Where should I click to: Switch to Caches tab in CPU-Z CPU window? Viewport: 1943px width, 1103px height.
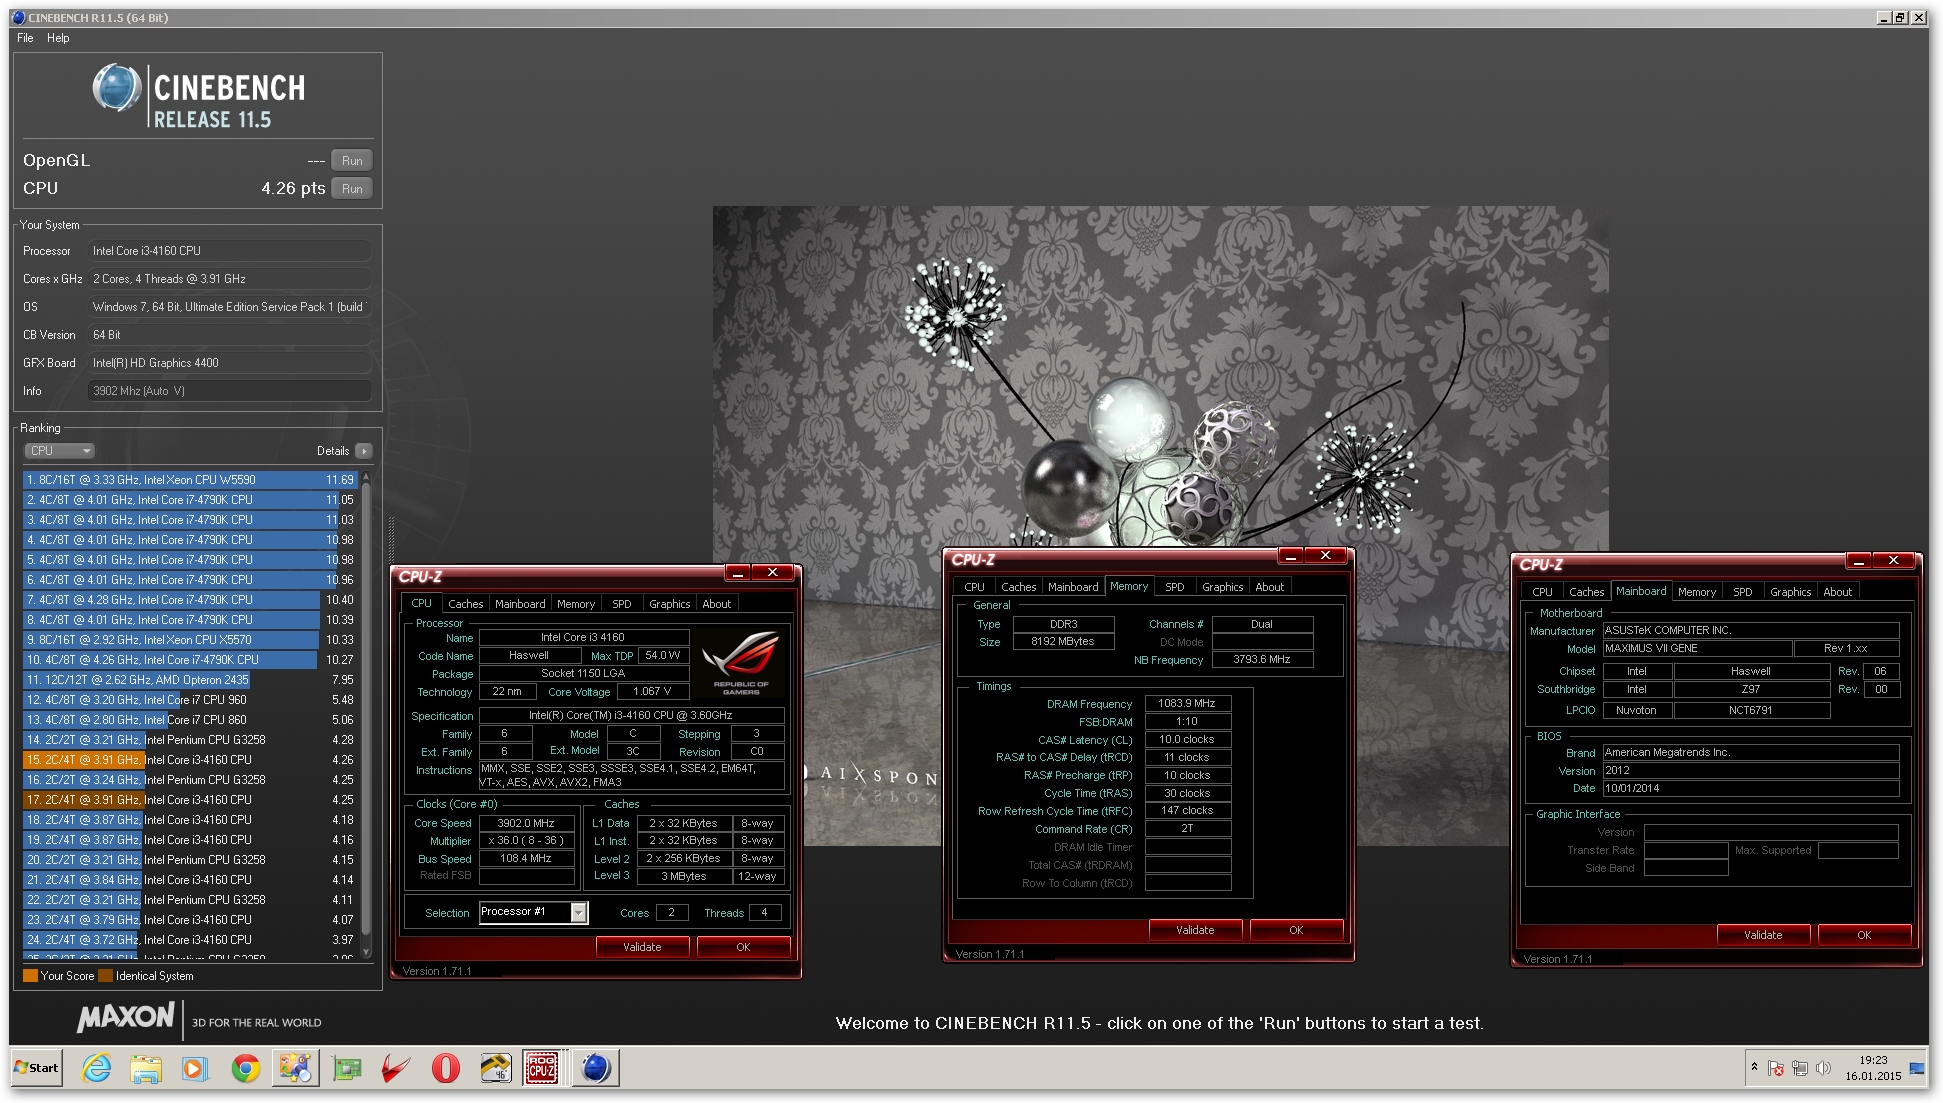coord(465,604)
